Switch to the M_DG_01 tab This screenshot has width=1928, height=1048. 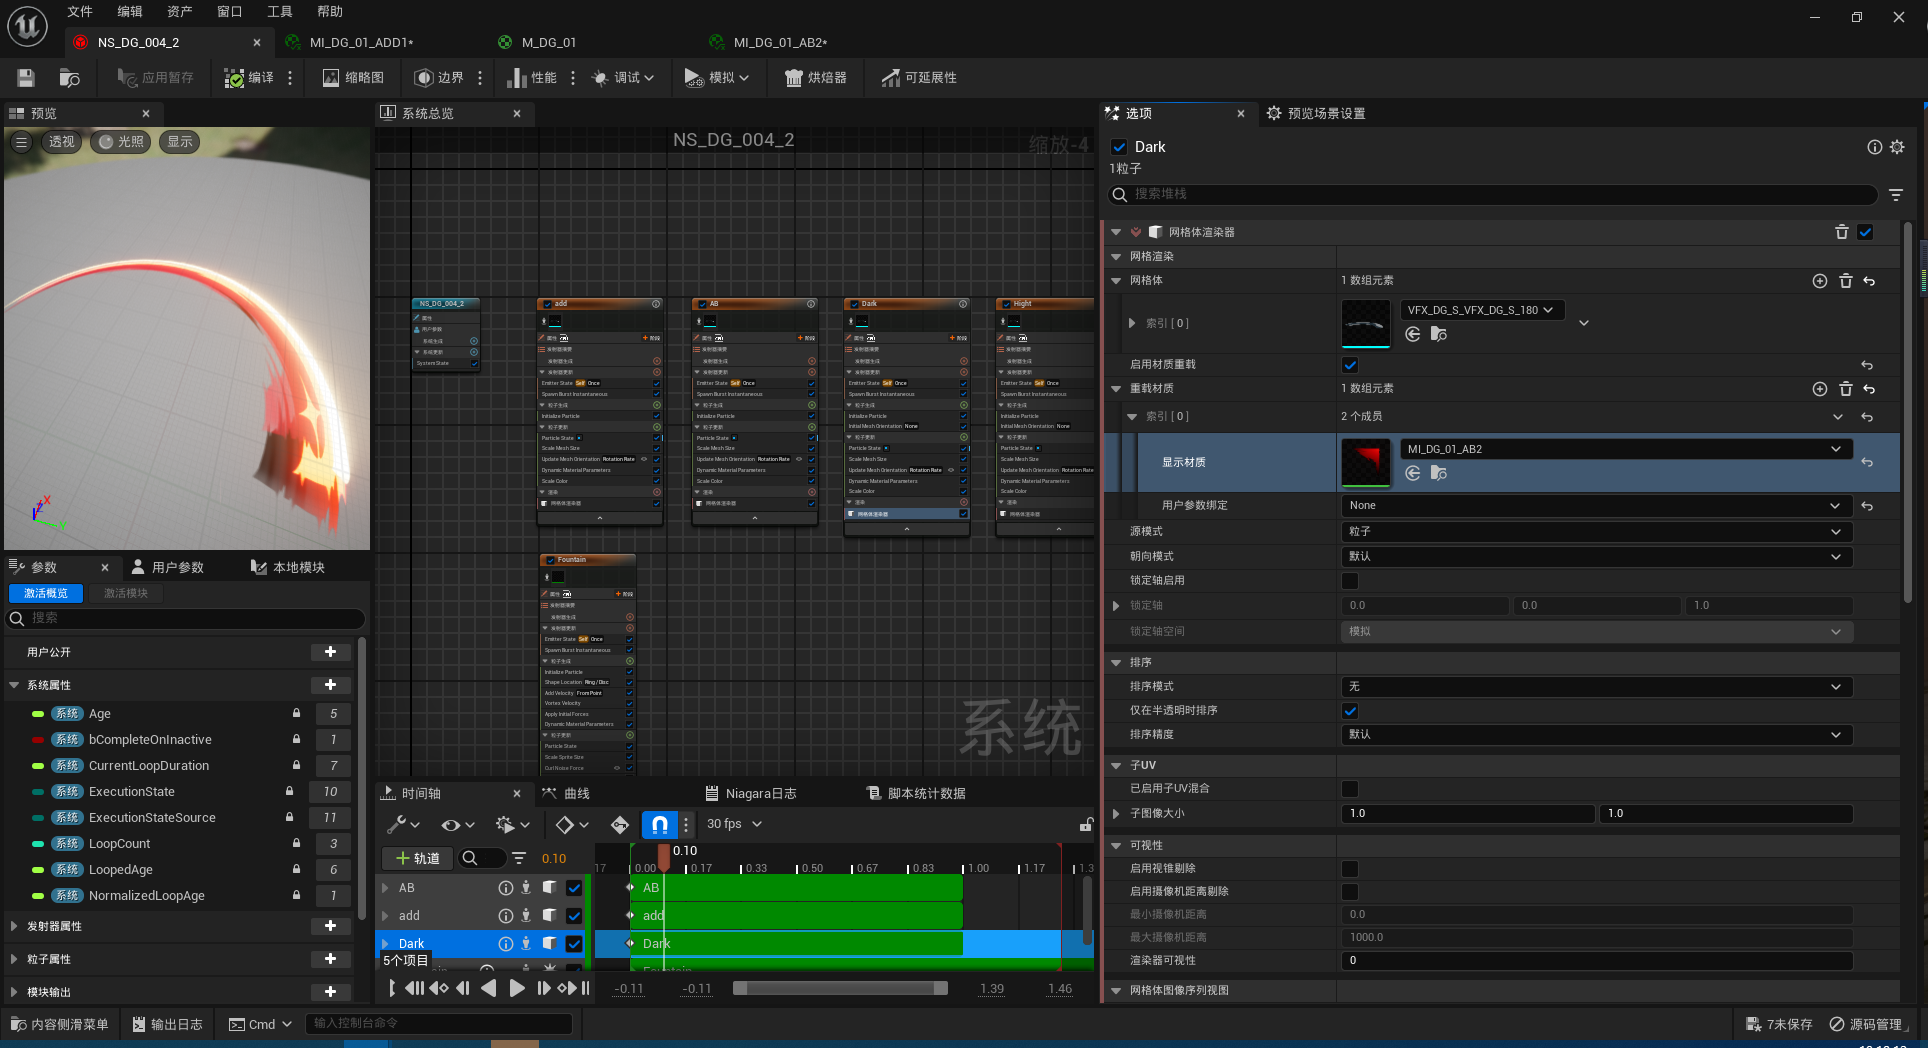[548, 42]
